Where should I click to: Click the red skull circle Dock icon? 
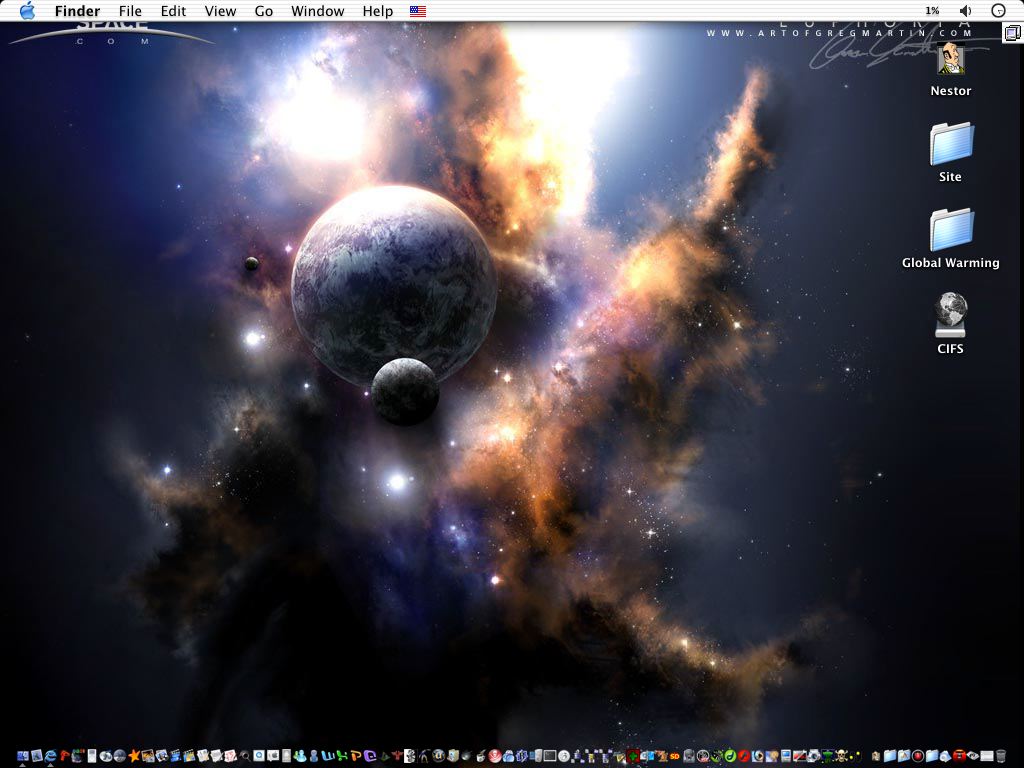pos(494,756)
